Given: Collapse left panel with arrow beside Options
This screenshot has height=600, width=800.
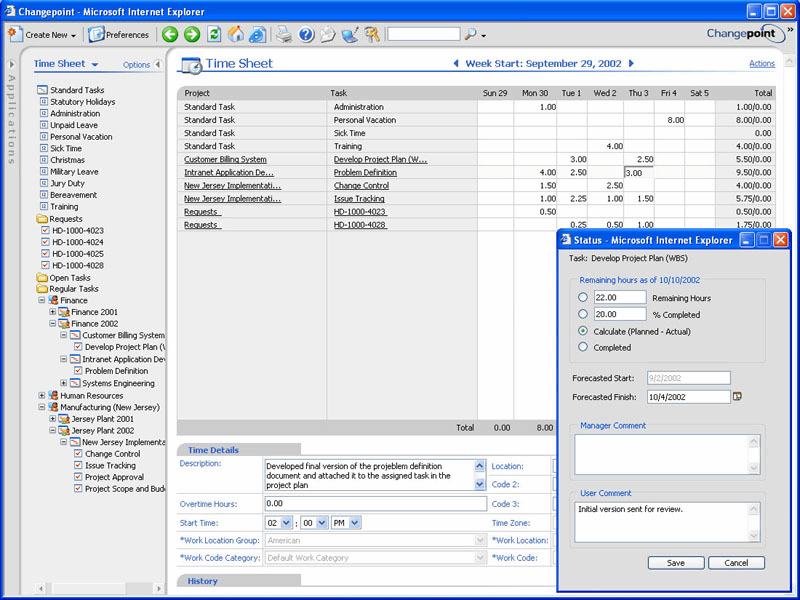Looking at the screenshot, I should tap(158, 64).
